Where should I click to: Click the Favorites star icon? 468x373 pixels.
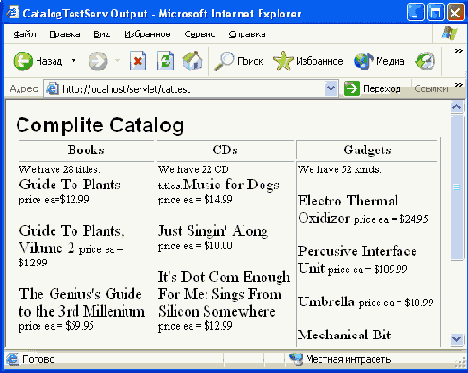coord(283,61)
